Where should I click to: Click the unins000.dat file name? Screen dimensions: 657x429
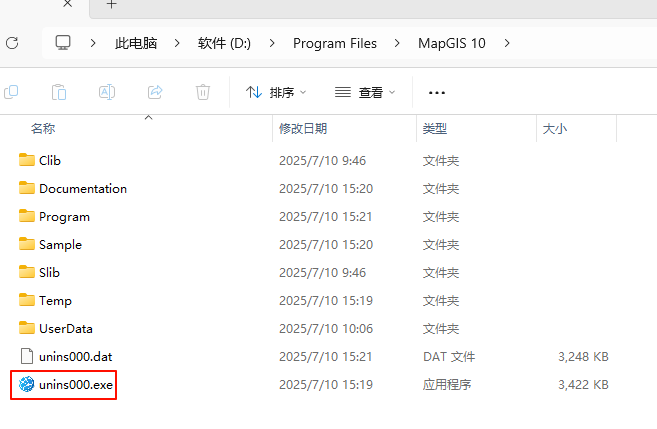(75, 357)
